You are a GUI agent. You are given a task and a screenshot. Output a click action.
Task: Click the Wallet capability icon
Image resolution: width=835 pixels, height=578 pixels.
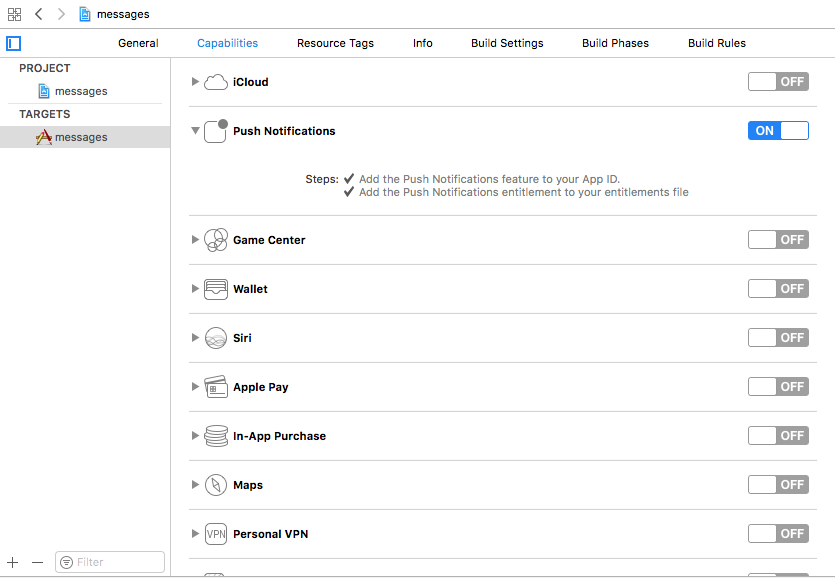[x=216, y=289]
